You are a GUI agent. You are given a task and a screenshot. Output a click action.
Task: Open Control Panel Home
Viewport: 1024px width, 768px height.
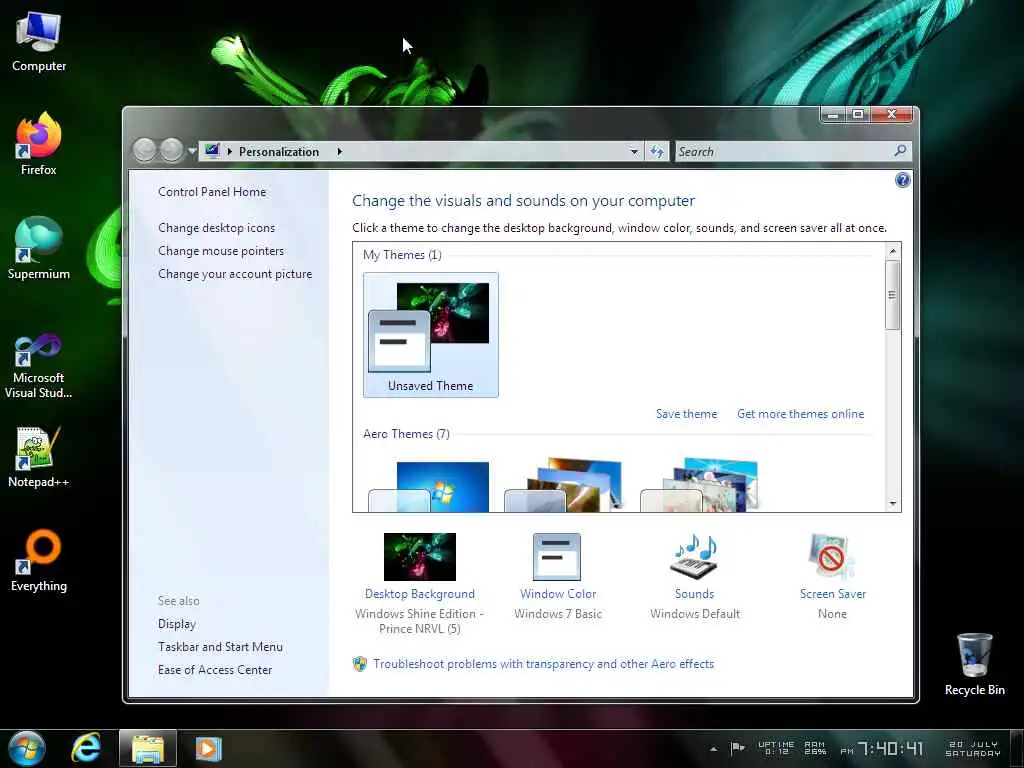(x=212, y=192)
